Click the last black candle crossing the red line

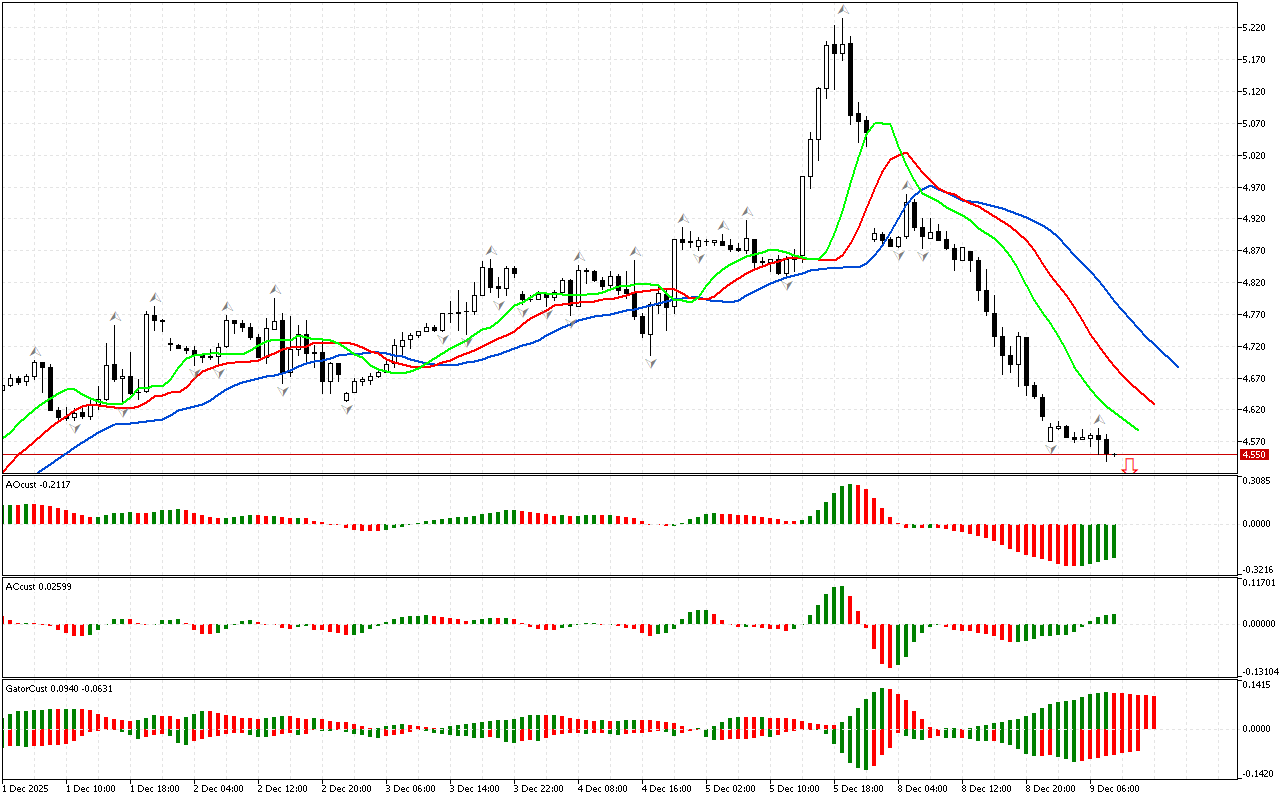pyautogui.click(x=1106, y=446)
